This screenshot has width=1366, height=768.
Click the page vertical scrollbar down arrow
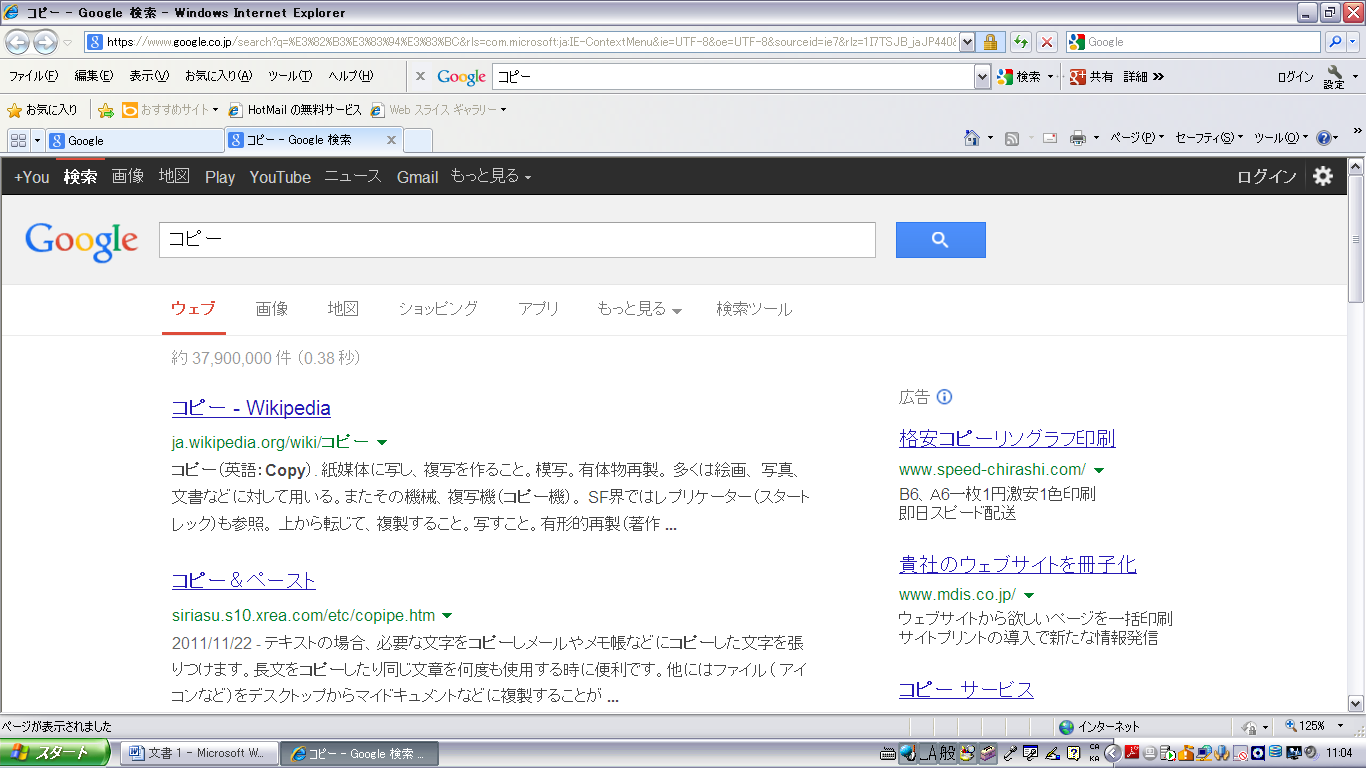click(x=1357, y=704)
